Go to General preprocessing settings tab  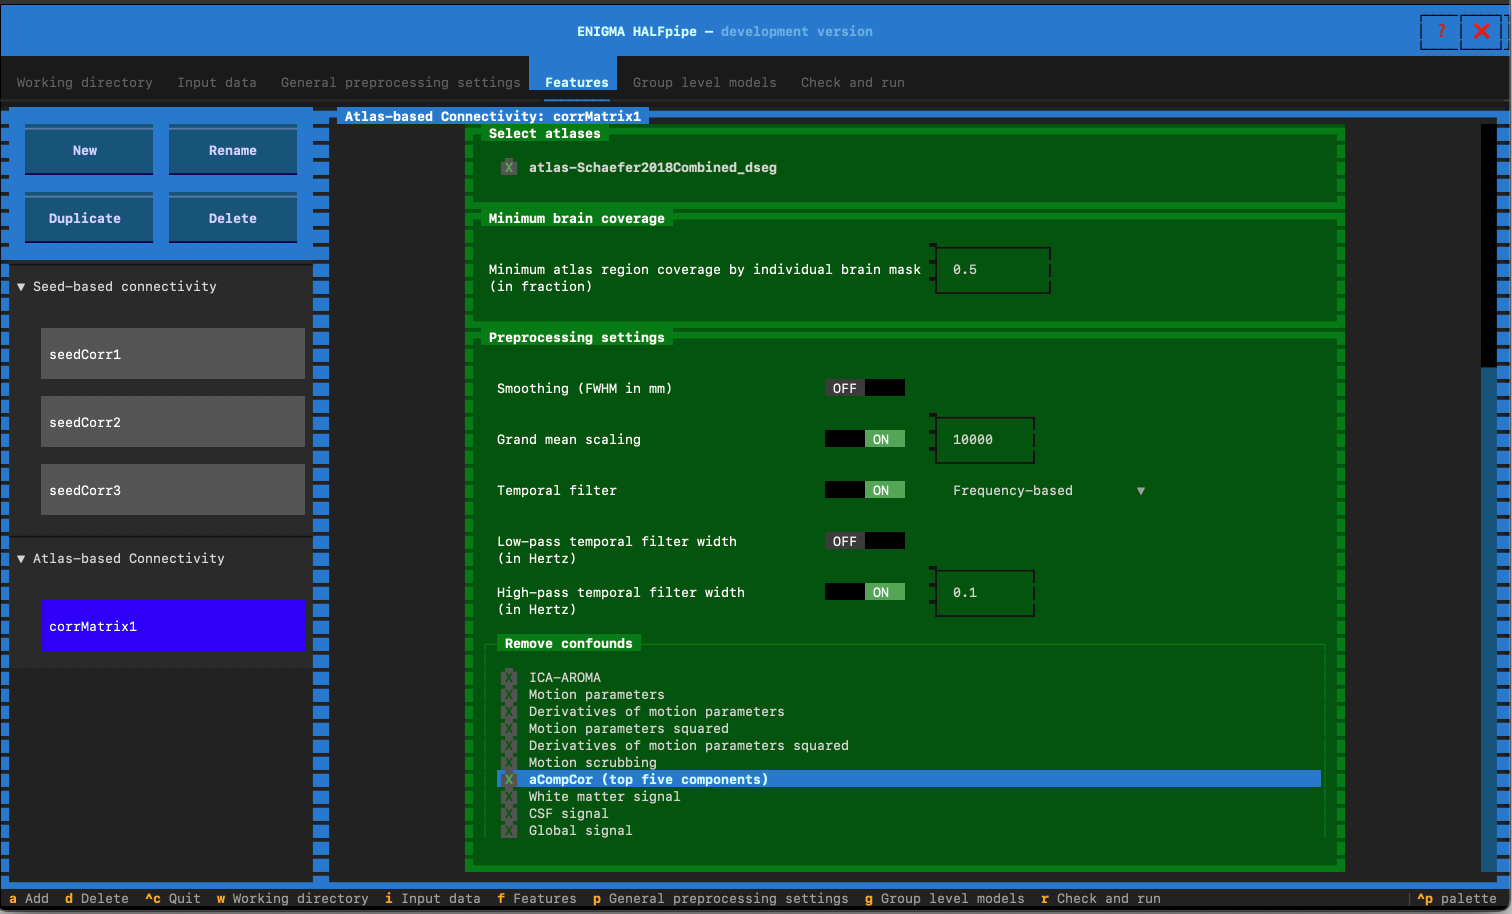click(x=401, y=83)
